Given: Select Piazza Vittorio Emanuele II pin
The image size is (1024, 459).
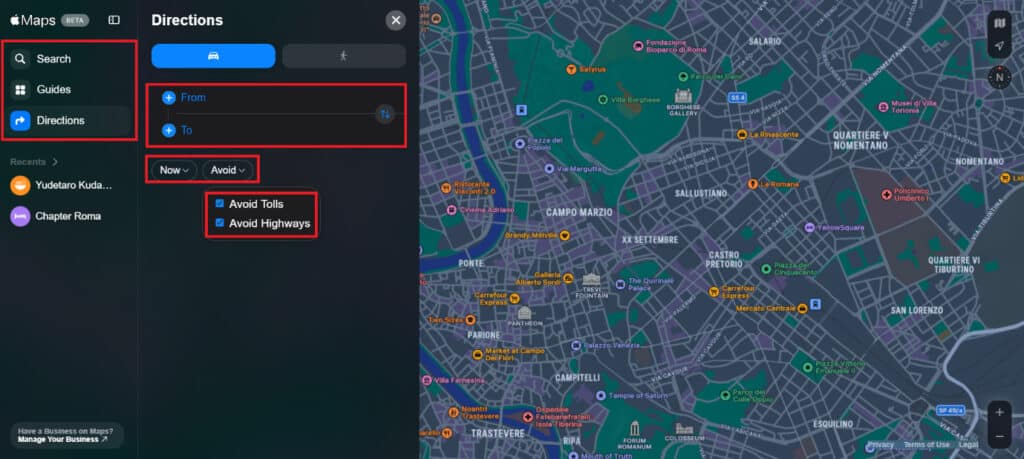Looking at the screenshot, I should 808,367.
